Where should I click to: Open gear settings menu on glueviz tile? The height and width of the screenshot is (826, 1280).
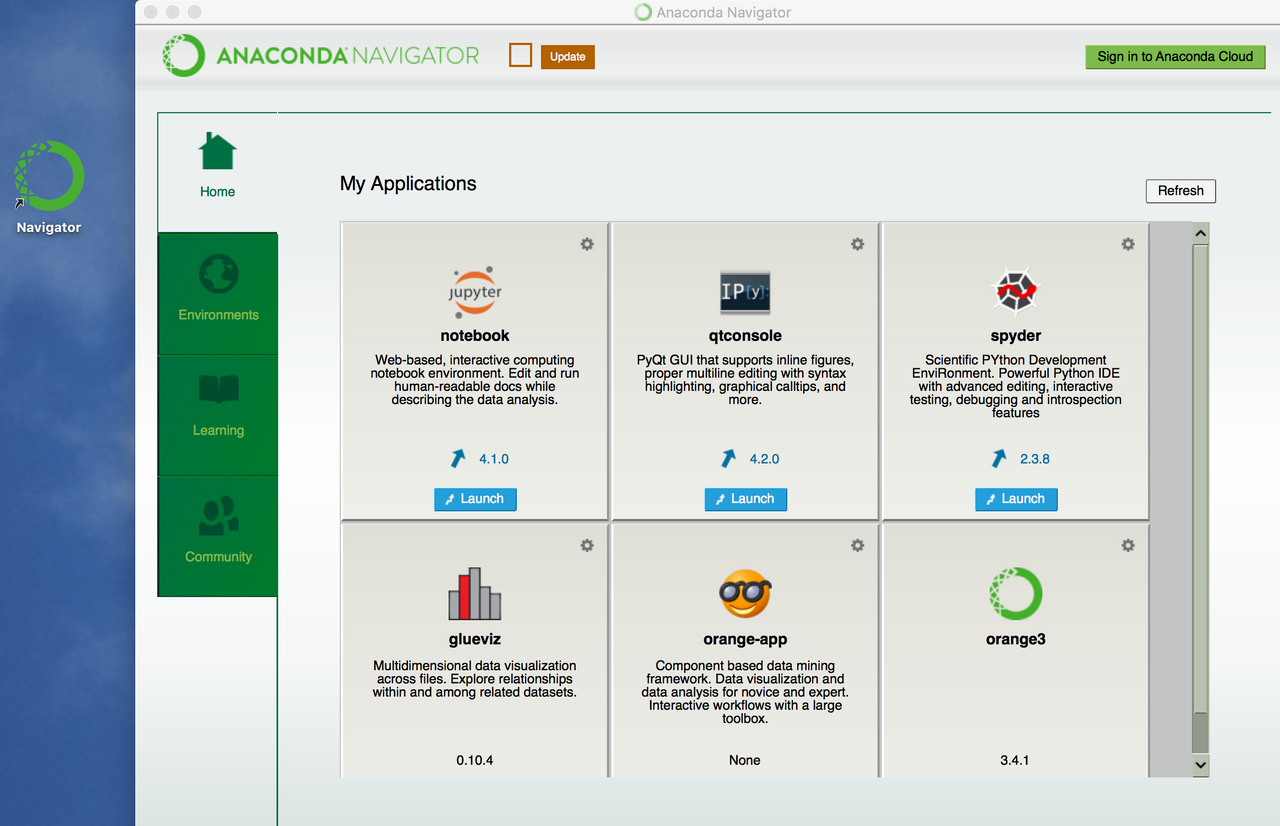coord(587,545)
